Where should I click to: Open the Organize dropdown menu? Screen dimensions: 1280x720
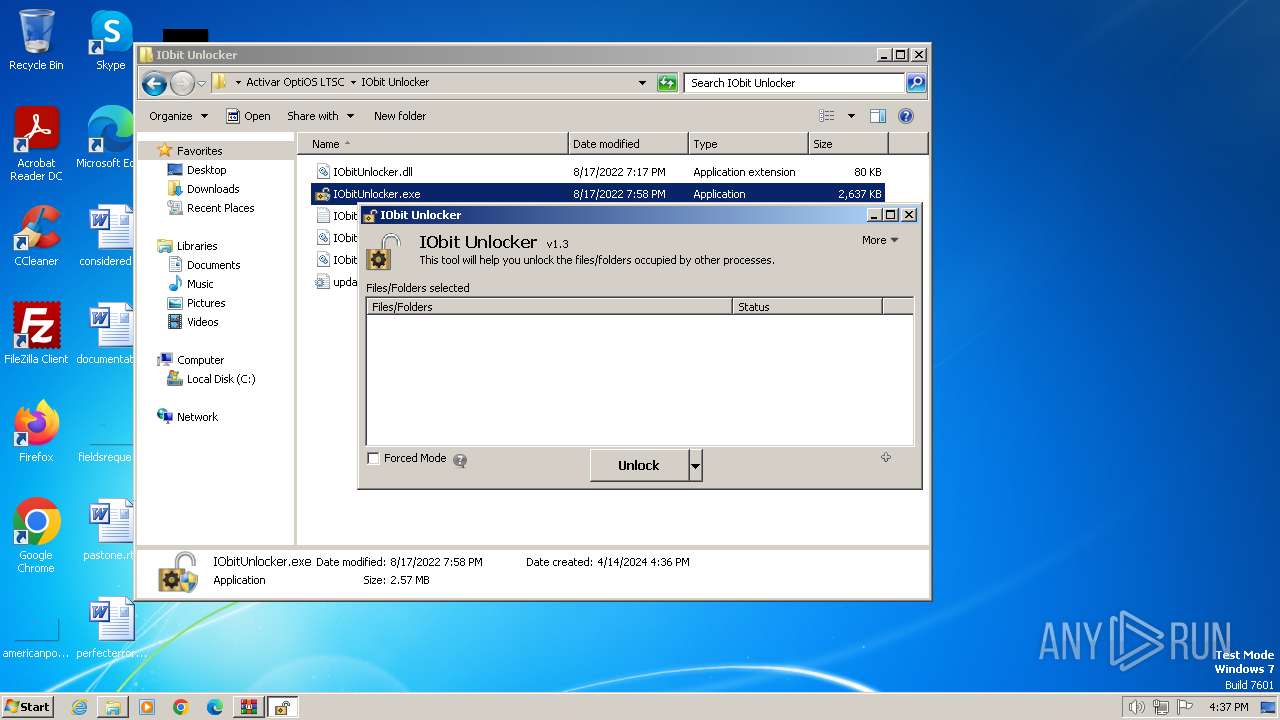pyautogui.click(x=178, y=116)
